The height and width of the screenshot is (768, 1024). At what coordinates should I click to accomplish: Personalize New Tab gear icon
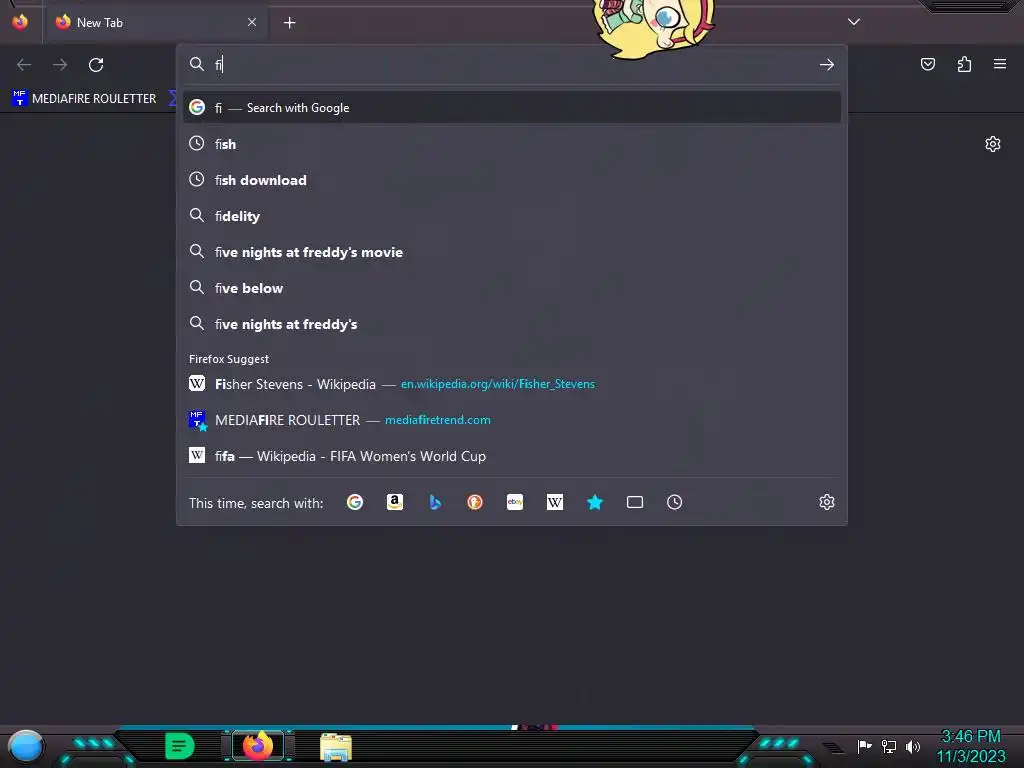pos(993,144)
